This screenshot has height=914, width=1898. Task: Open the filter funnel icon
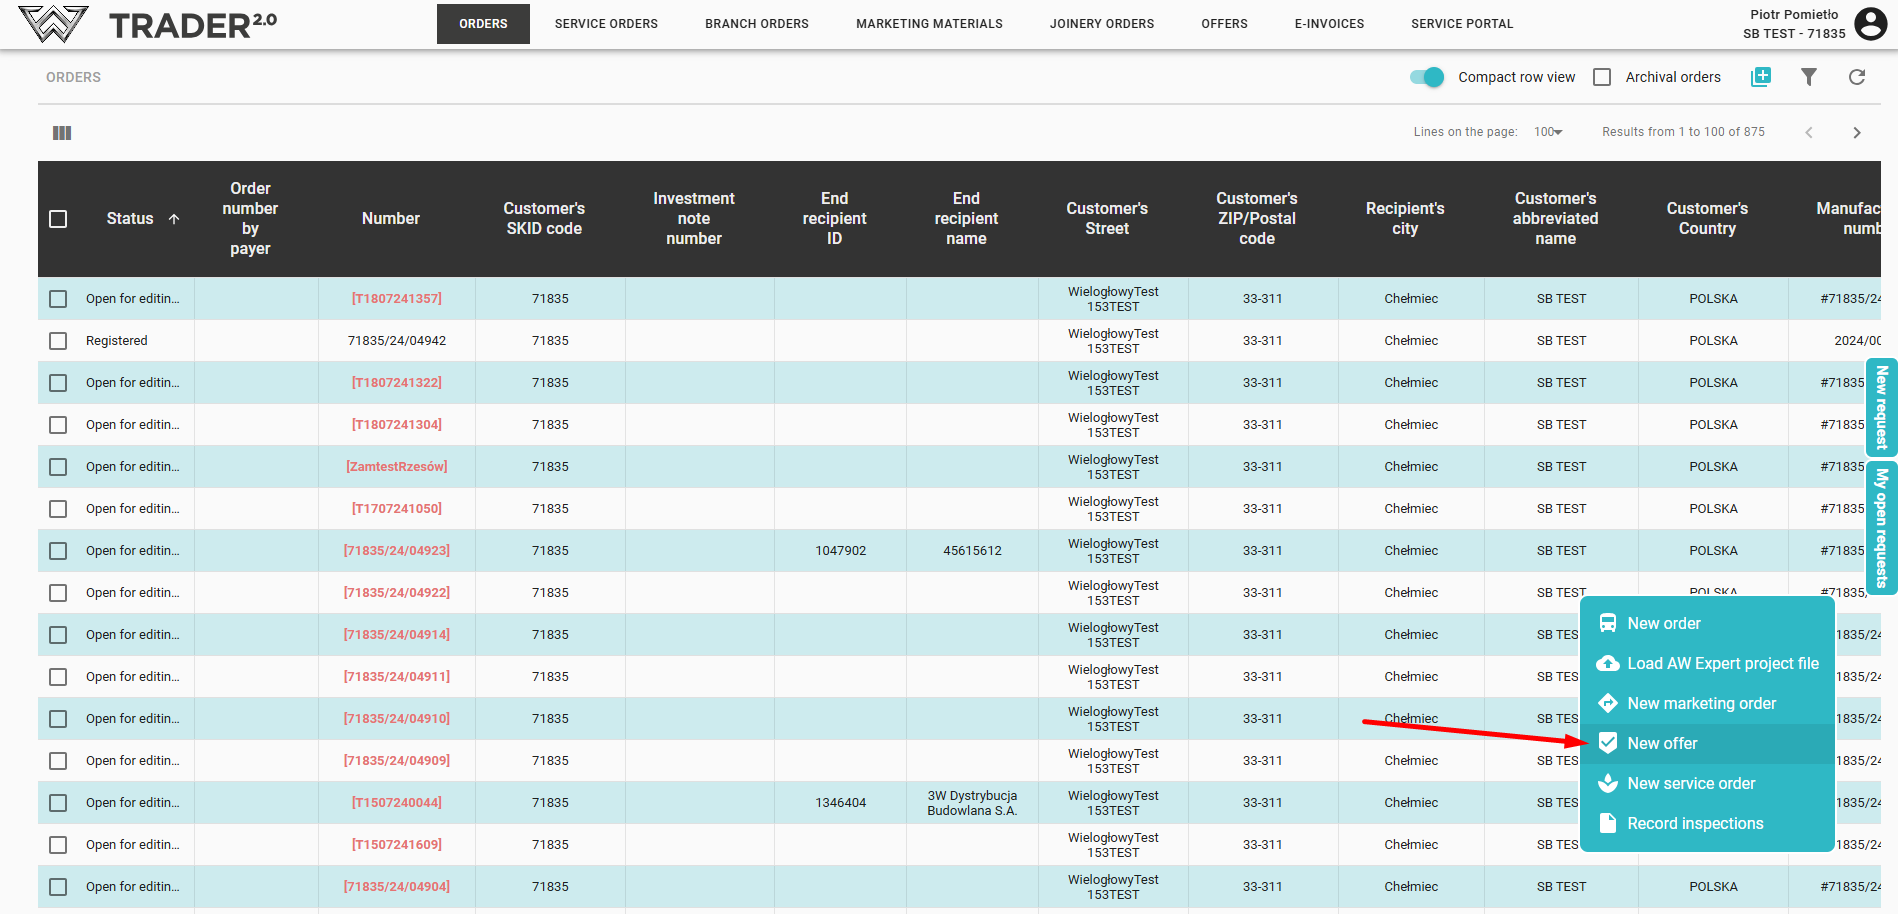click(1809, 77)
